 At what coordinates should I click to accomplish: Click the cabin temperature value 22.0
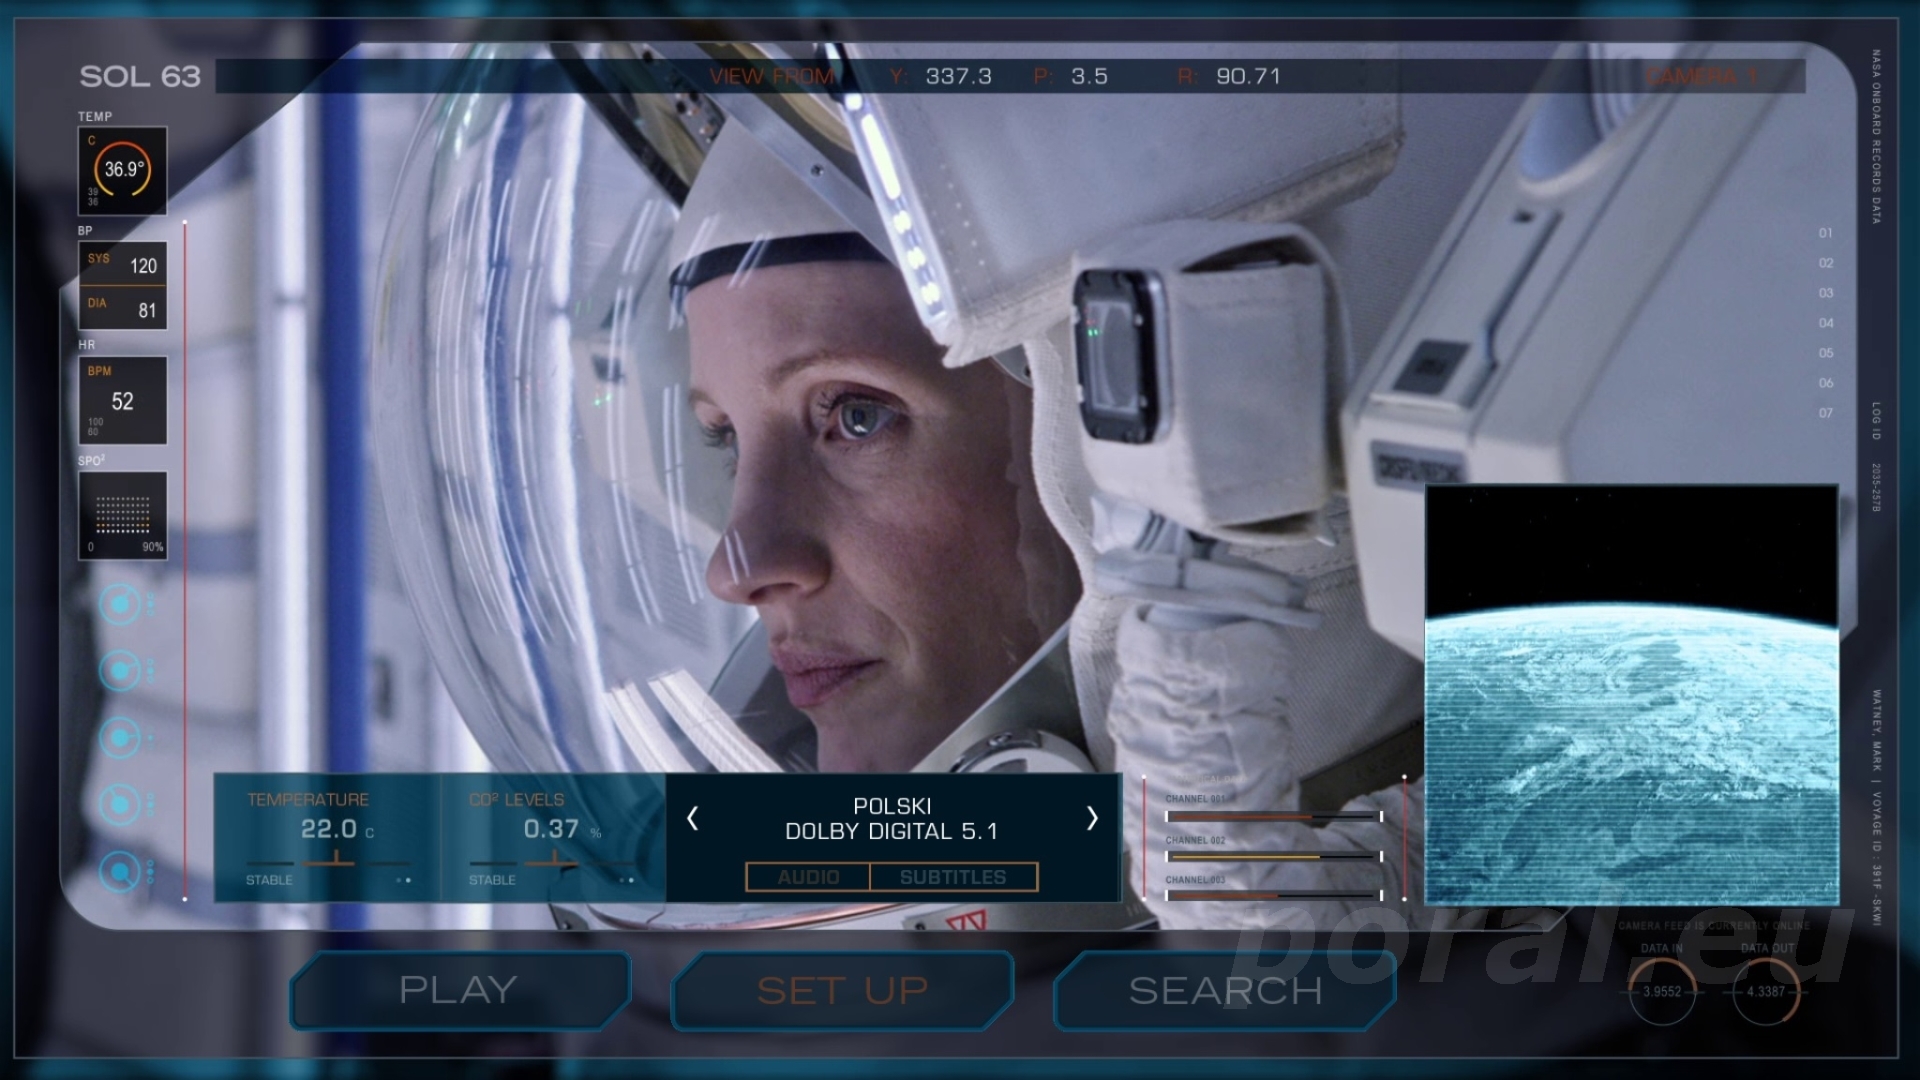tap(329, 829)
